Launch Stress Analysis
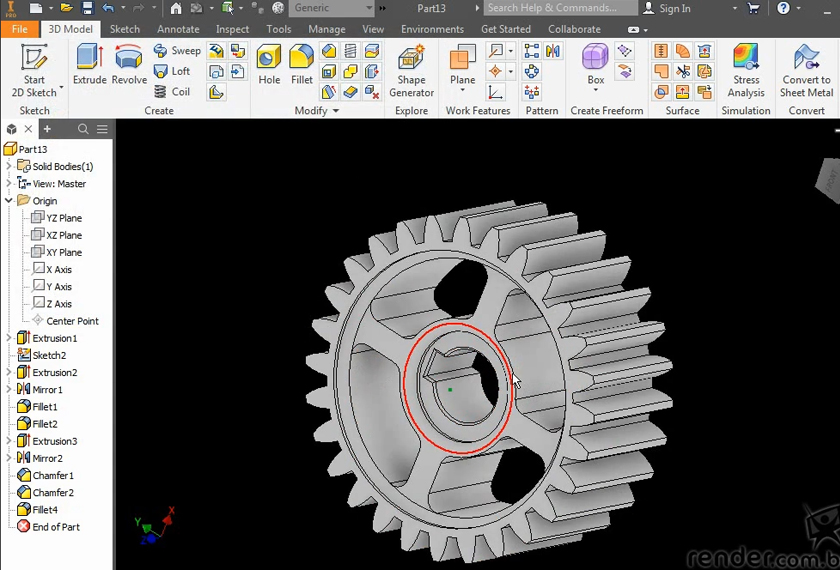 (x=746, y=70)
